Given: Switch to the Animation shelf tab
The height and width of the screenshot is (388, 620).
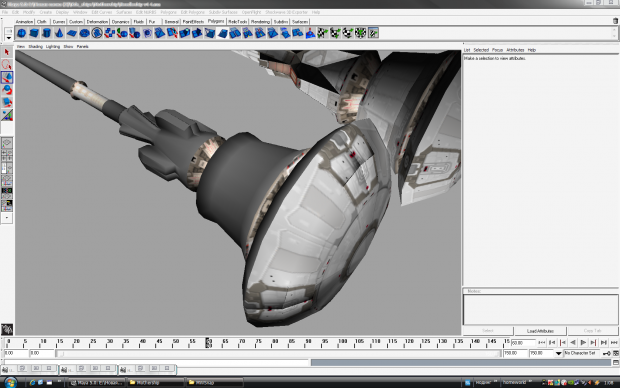Looking at the screenshot, I should 25,22.
